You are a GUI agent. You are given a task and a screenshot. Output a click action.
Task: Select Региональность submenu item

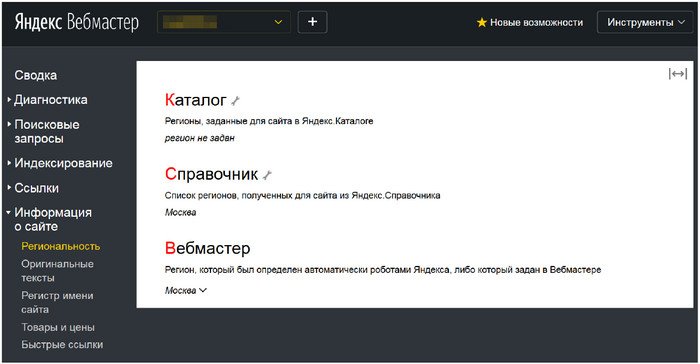coord(61,246)
